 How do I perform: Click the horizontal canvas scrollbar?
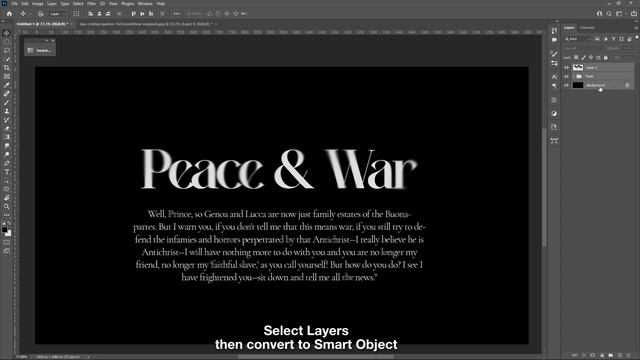(316, 357)
